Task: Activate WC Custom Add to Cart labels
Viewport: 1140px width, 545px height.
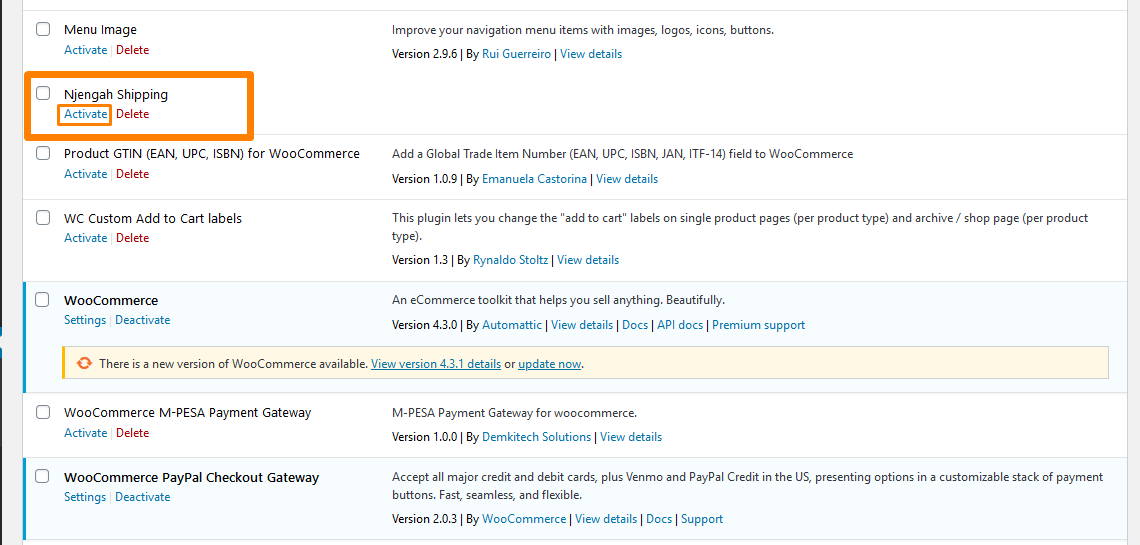Action: coord(86,238)
